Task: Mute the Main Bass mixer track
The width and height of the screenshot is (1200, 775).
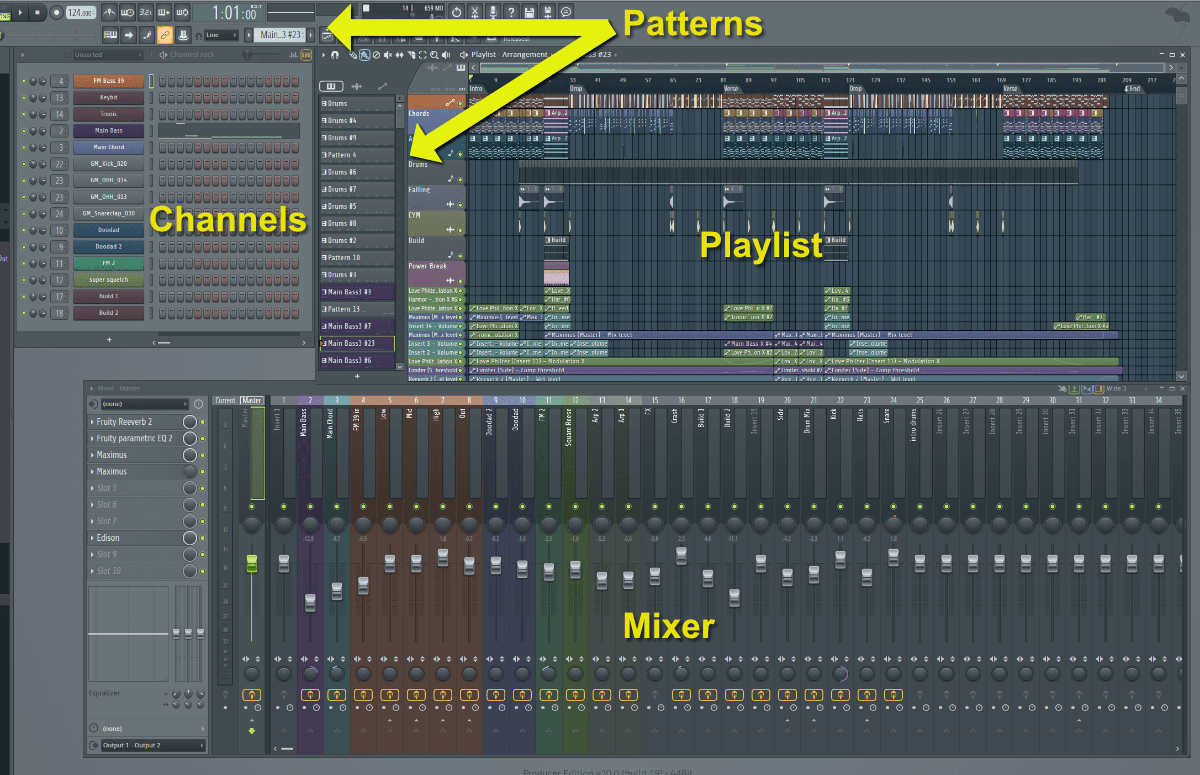Action: pos(310,507)
